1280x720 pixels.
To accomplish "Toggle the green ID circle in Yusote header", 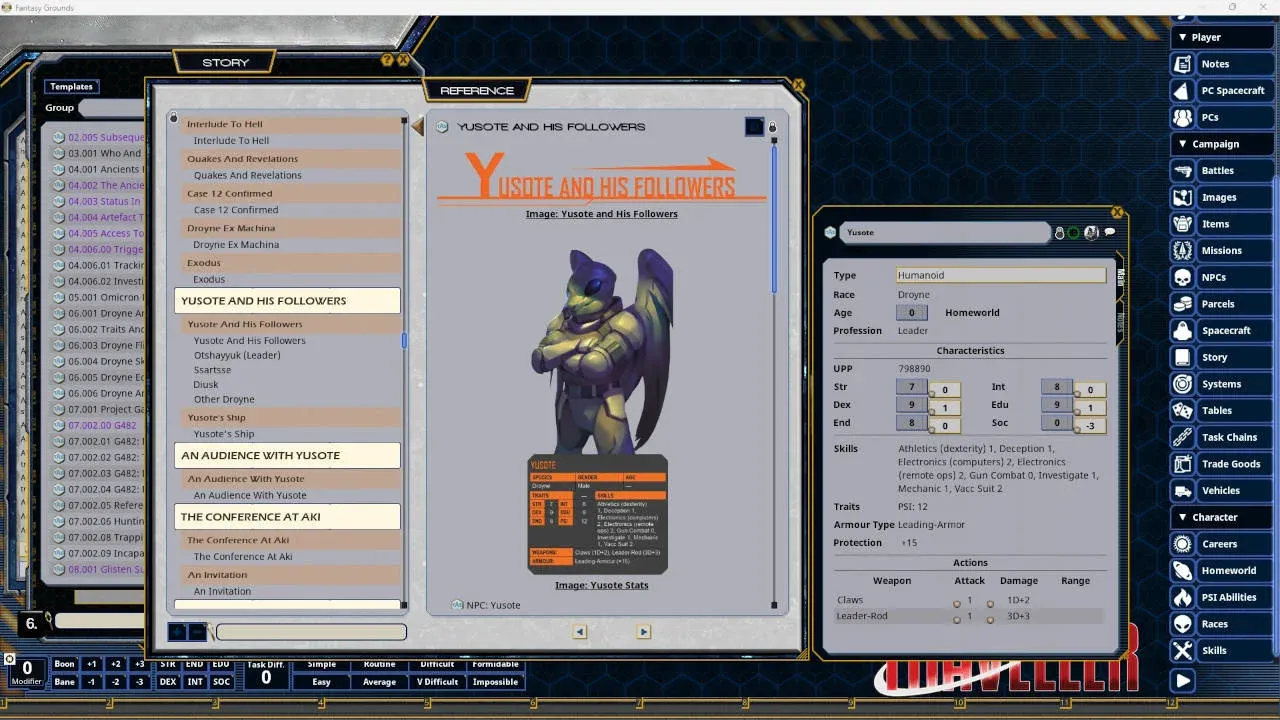I will point(1074,233).
